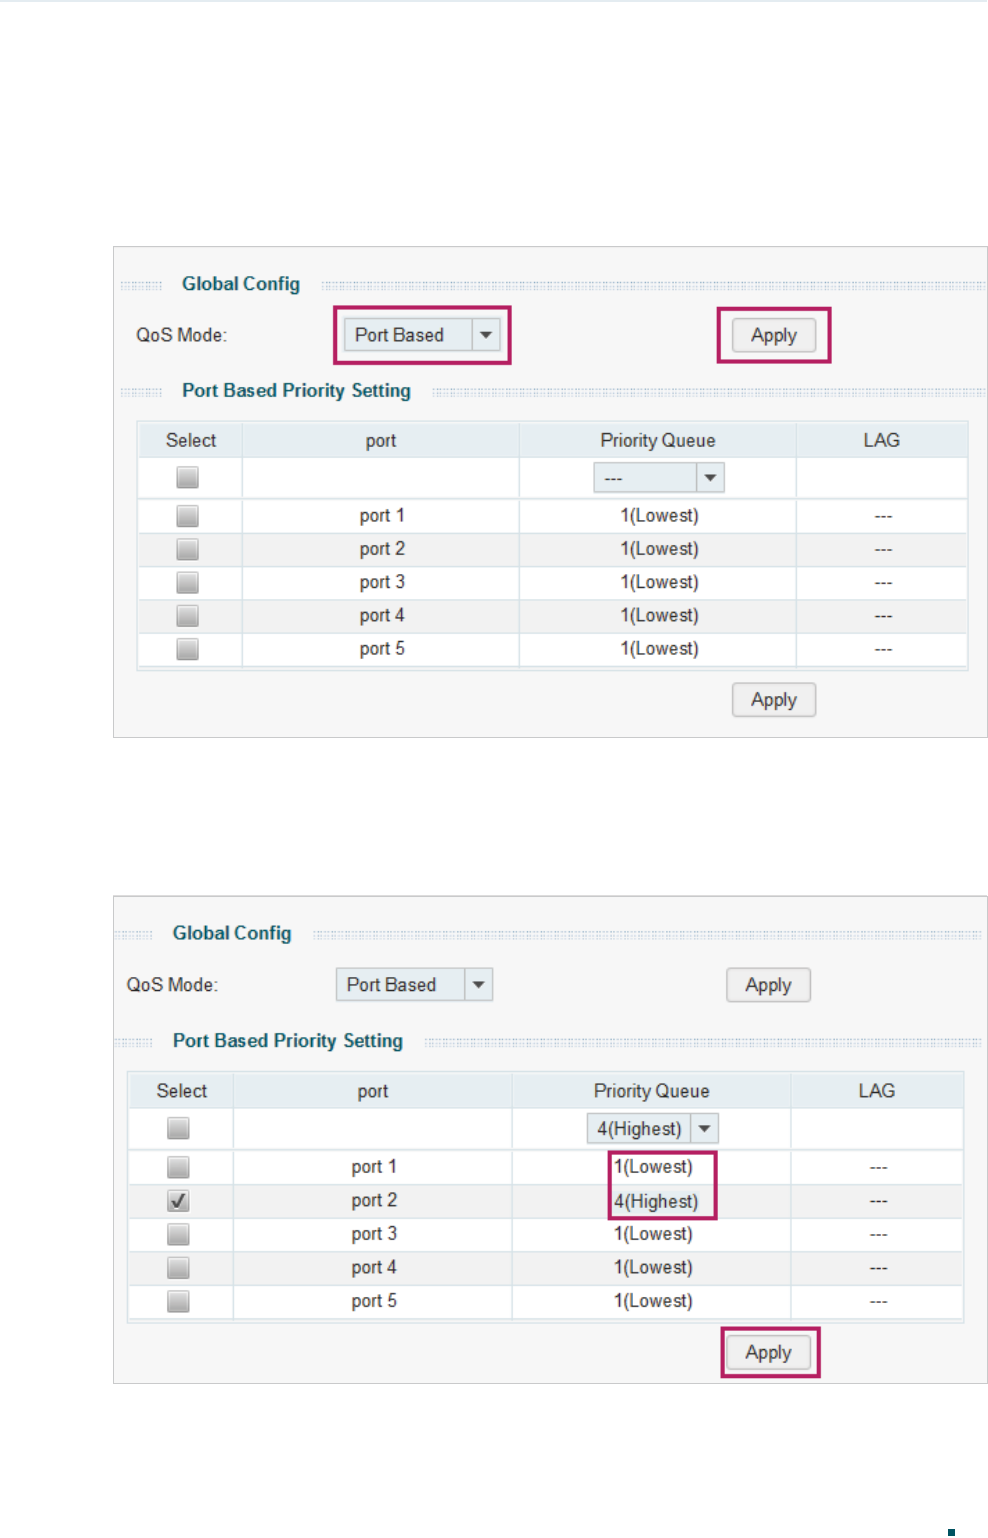This screenshot has height=1538, width=988.
Task: Check the port 3 checkbox in the upper table
Action: 187,583
